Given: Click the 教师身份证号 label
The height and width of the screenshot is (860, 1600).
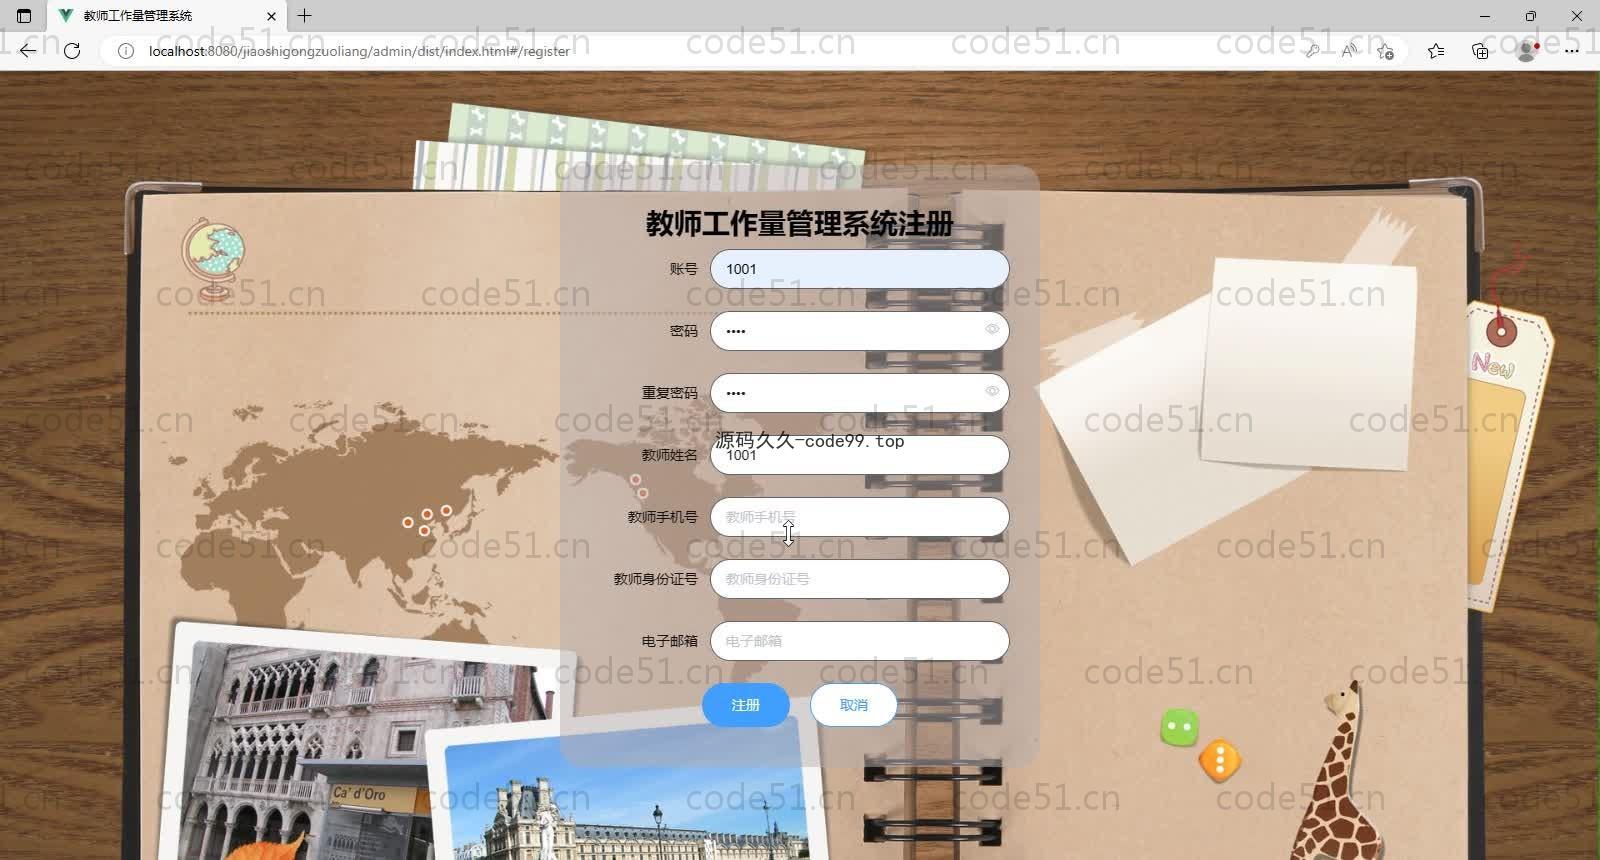Looking at the screenshot, I should [x=656, y=579].
